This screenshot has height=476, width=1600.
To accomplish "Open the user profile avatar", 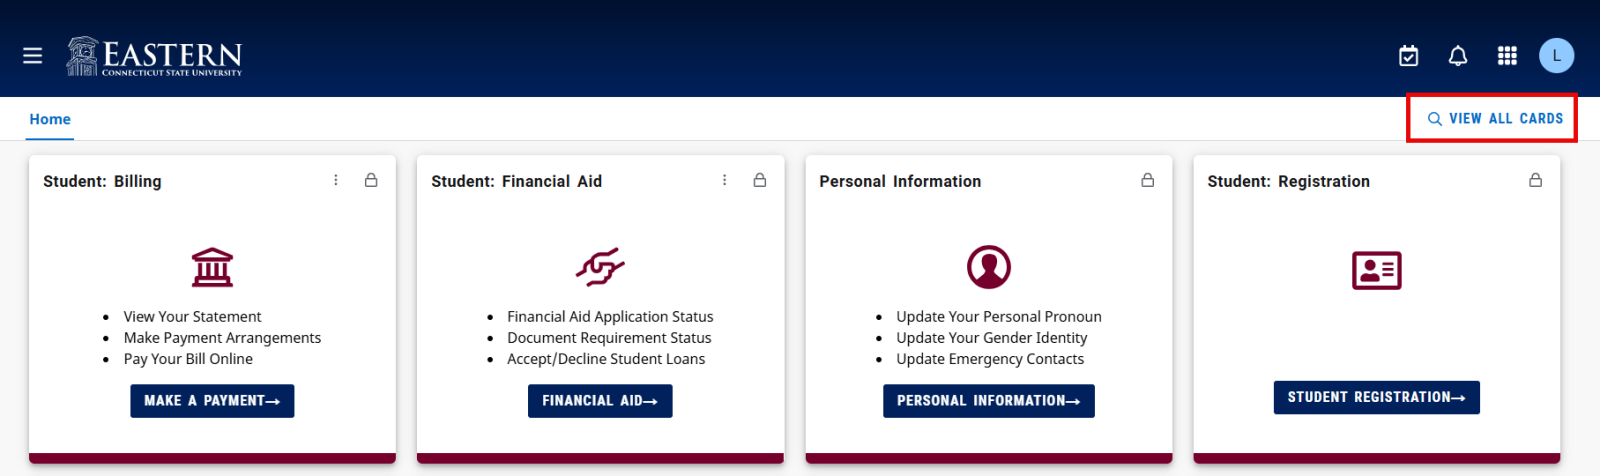I will (1556, 56).
